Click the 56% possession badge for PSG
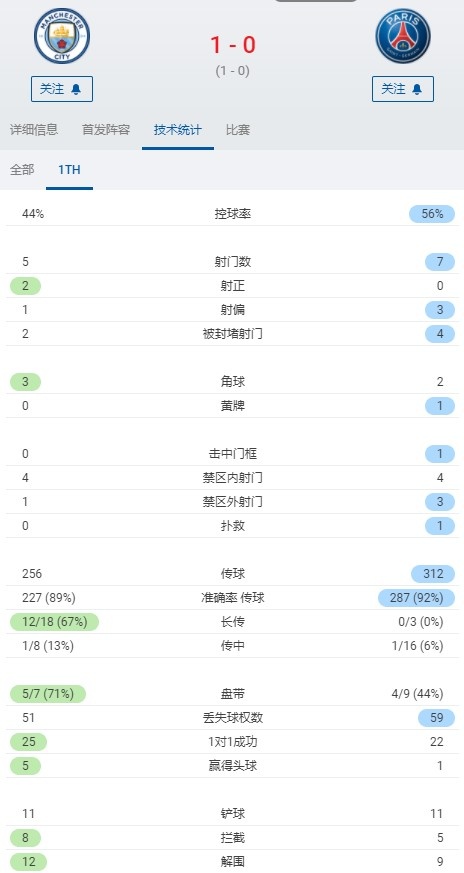The image size is (464, 873). 432,214
